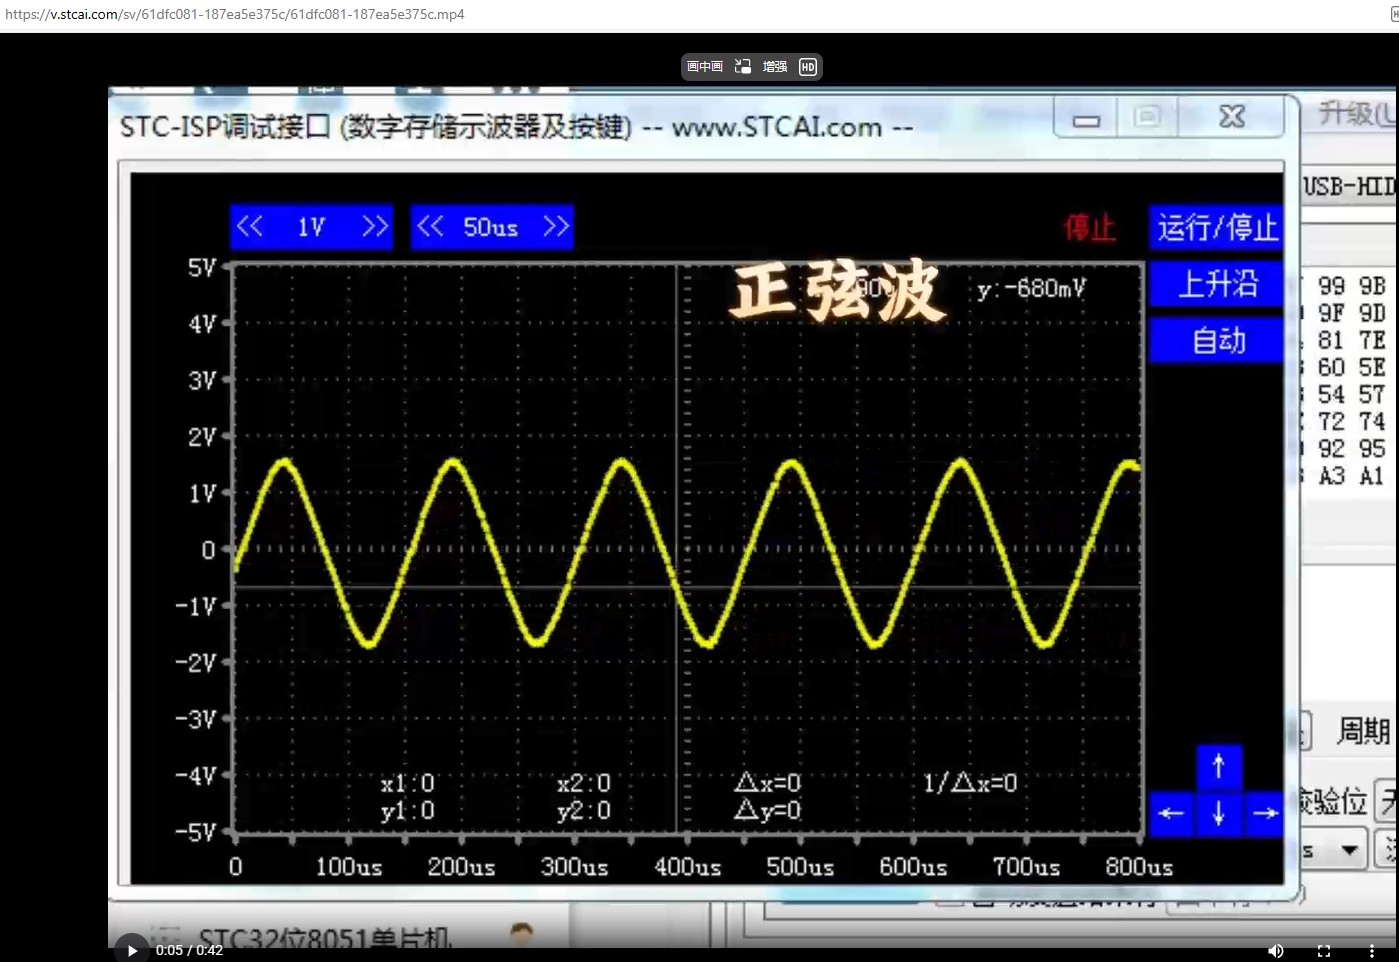Click the △x=0 delta readout
Screen dimensions: 1399x962
768,783
